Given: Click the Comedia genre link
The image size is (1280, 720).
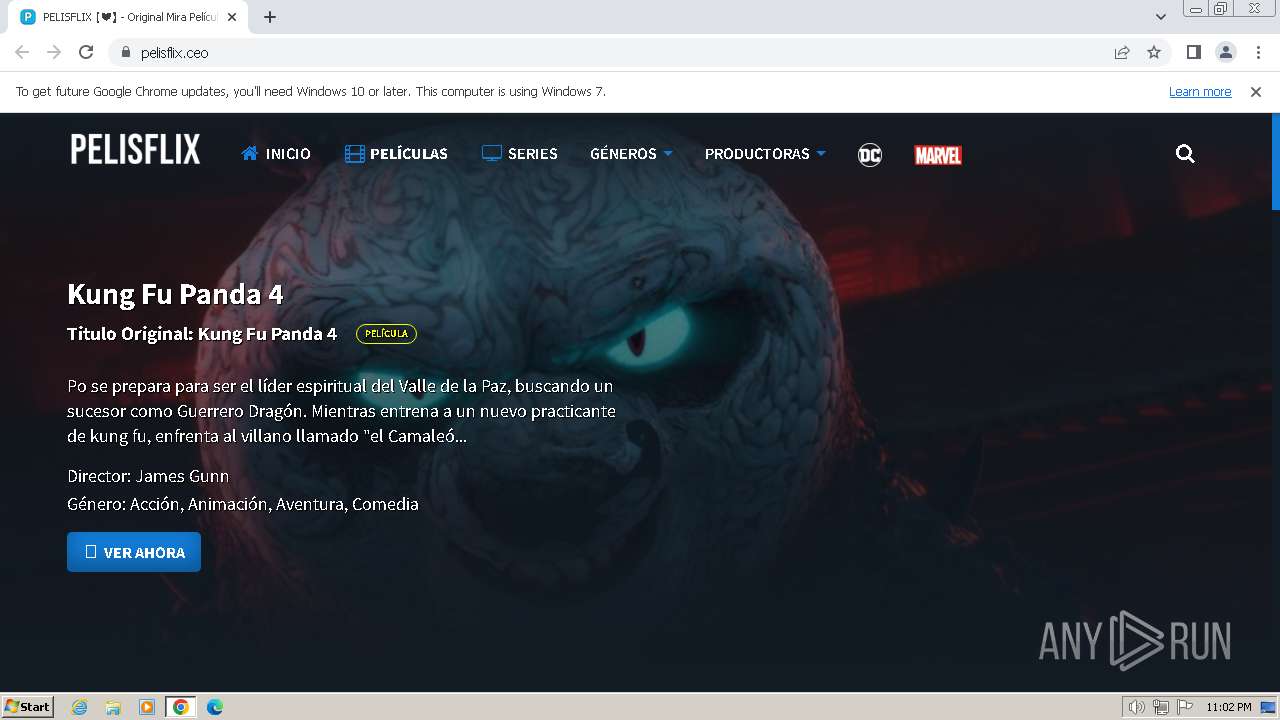Looking at the screenshot, I should click(385, 504).
